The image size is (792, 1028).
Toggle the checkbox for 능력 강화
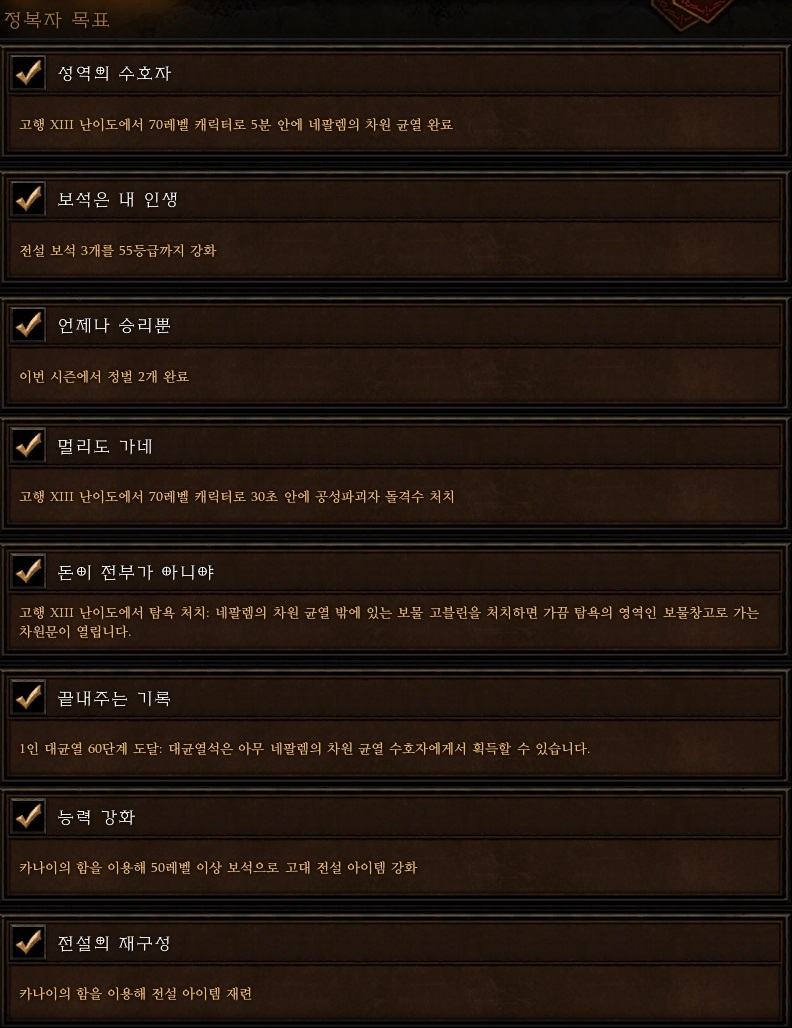(28, 816)
